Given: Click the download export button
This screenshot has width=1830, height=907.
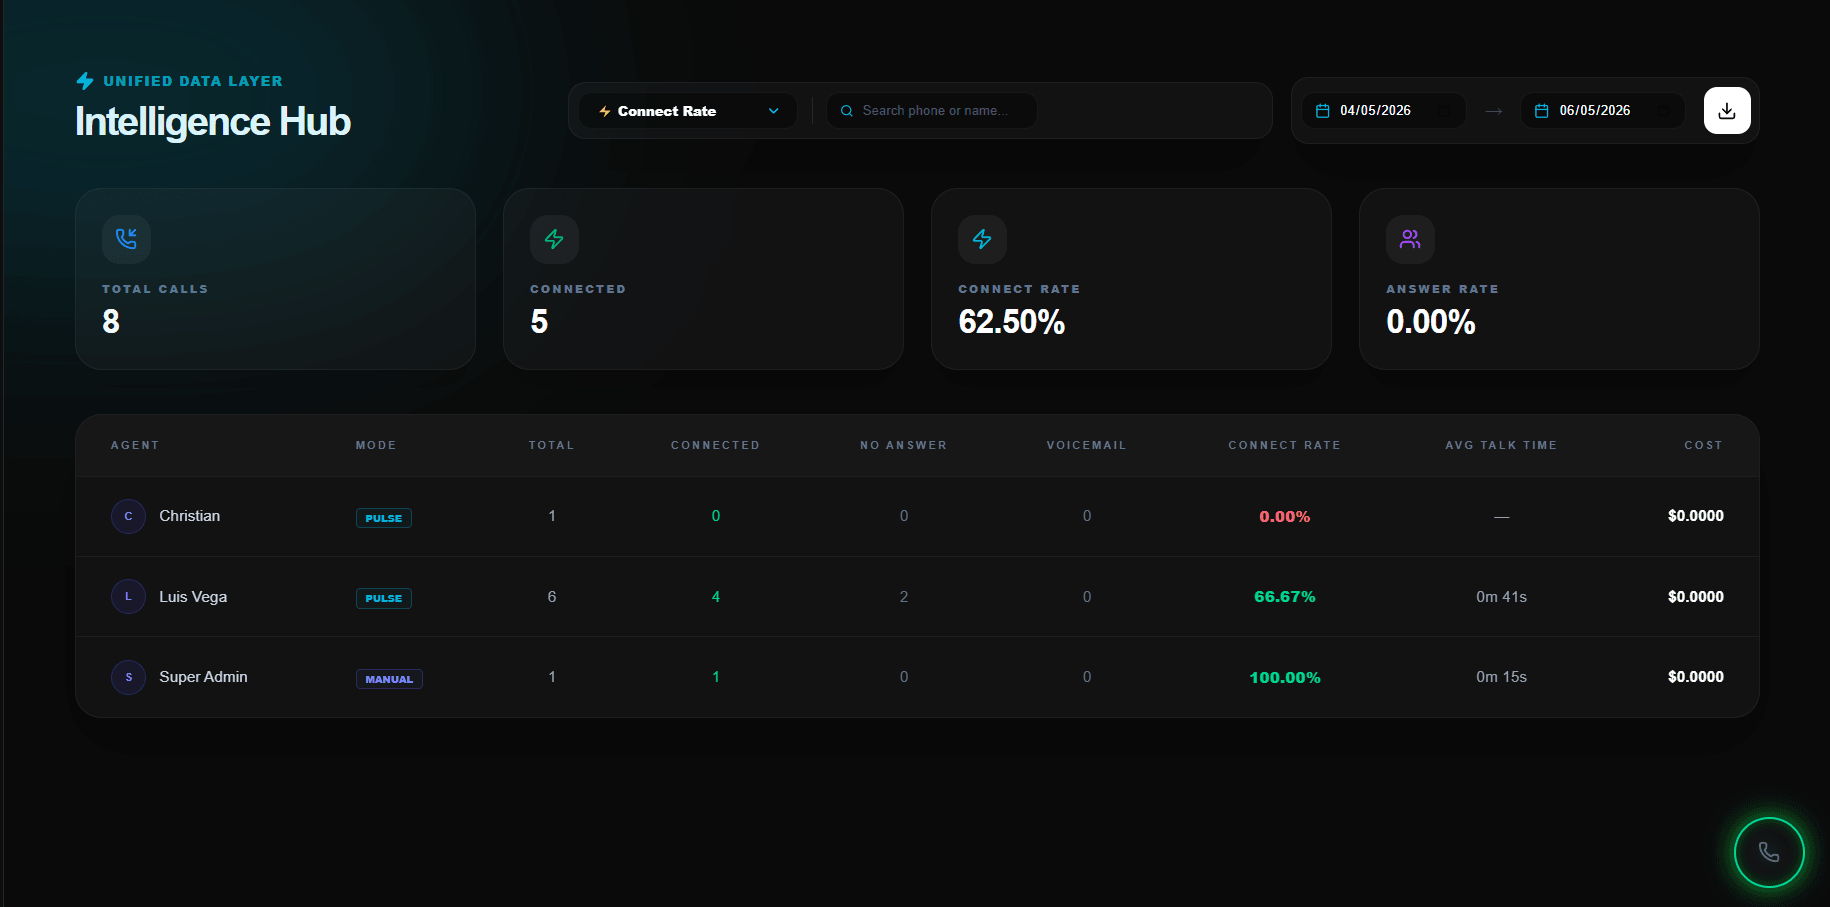Looking at the screenshot, I should [x=1727, y=111].
